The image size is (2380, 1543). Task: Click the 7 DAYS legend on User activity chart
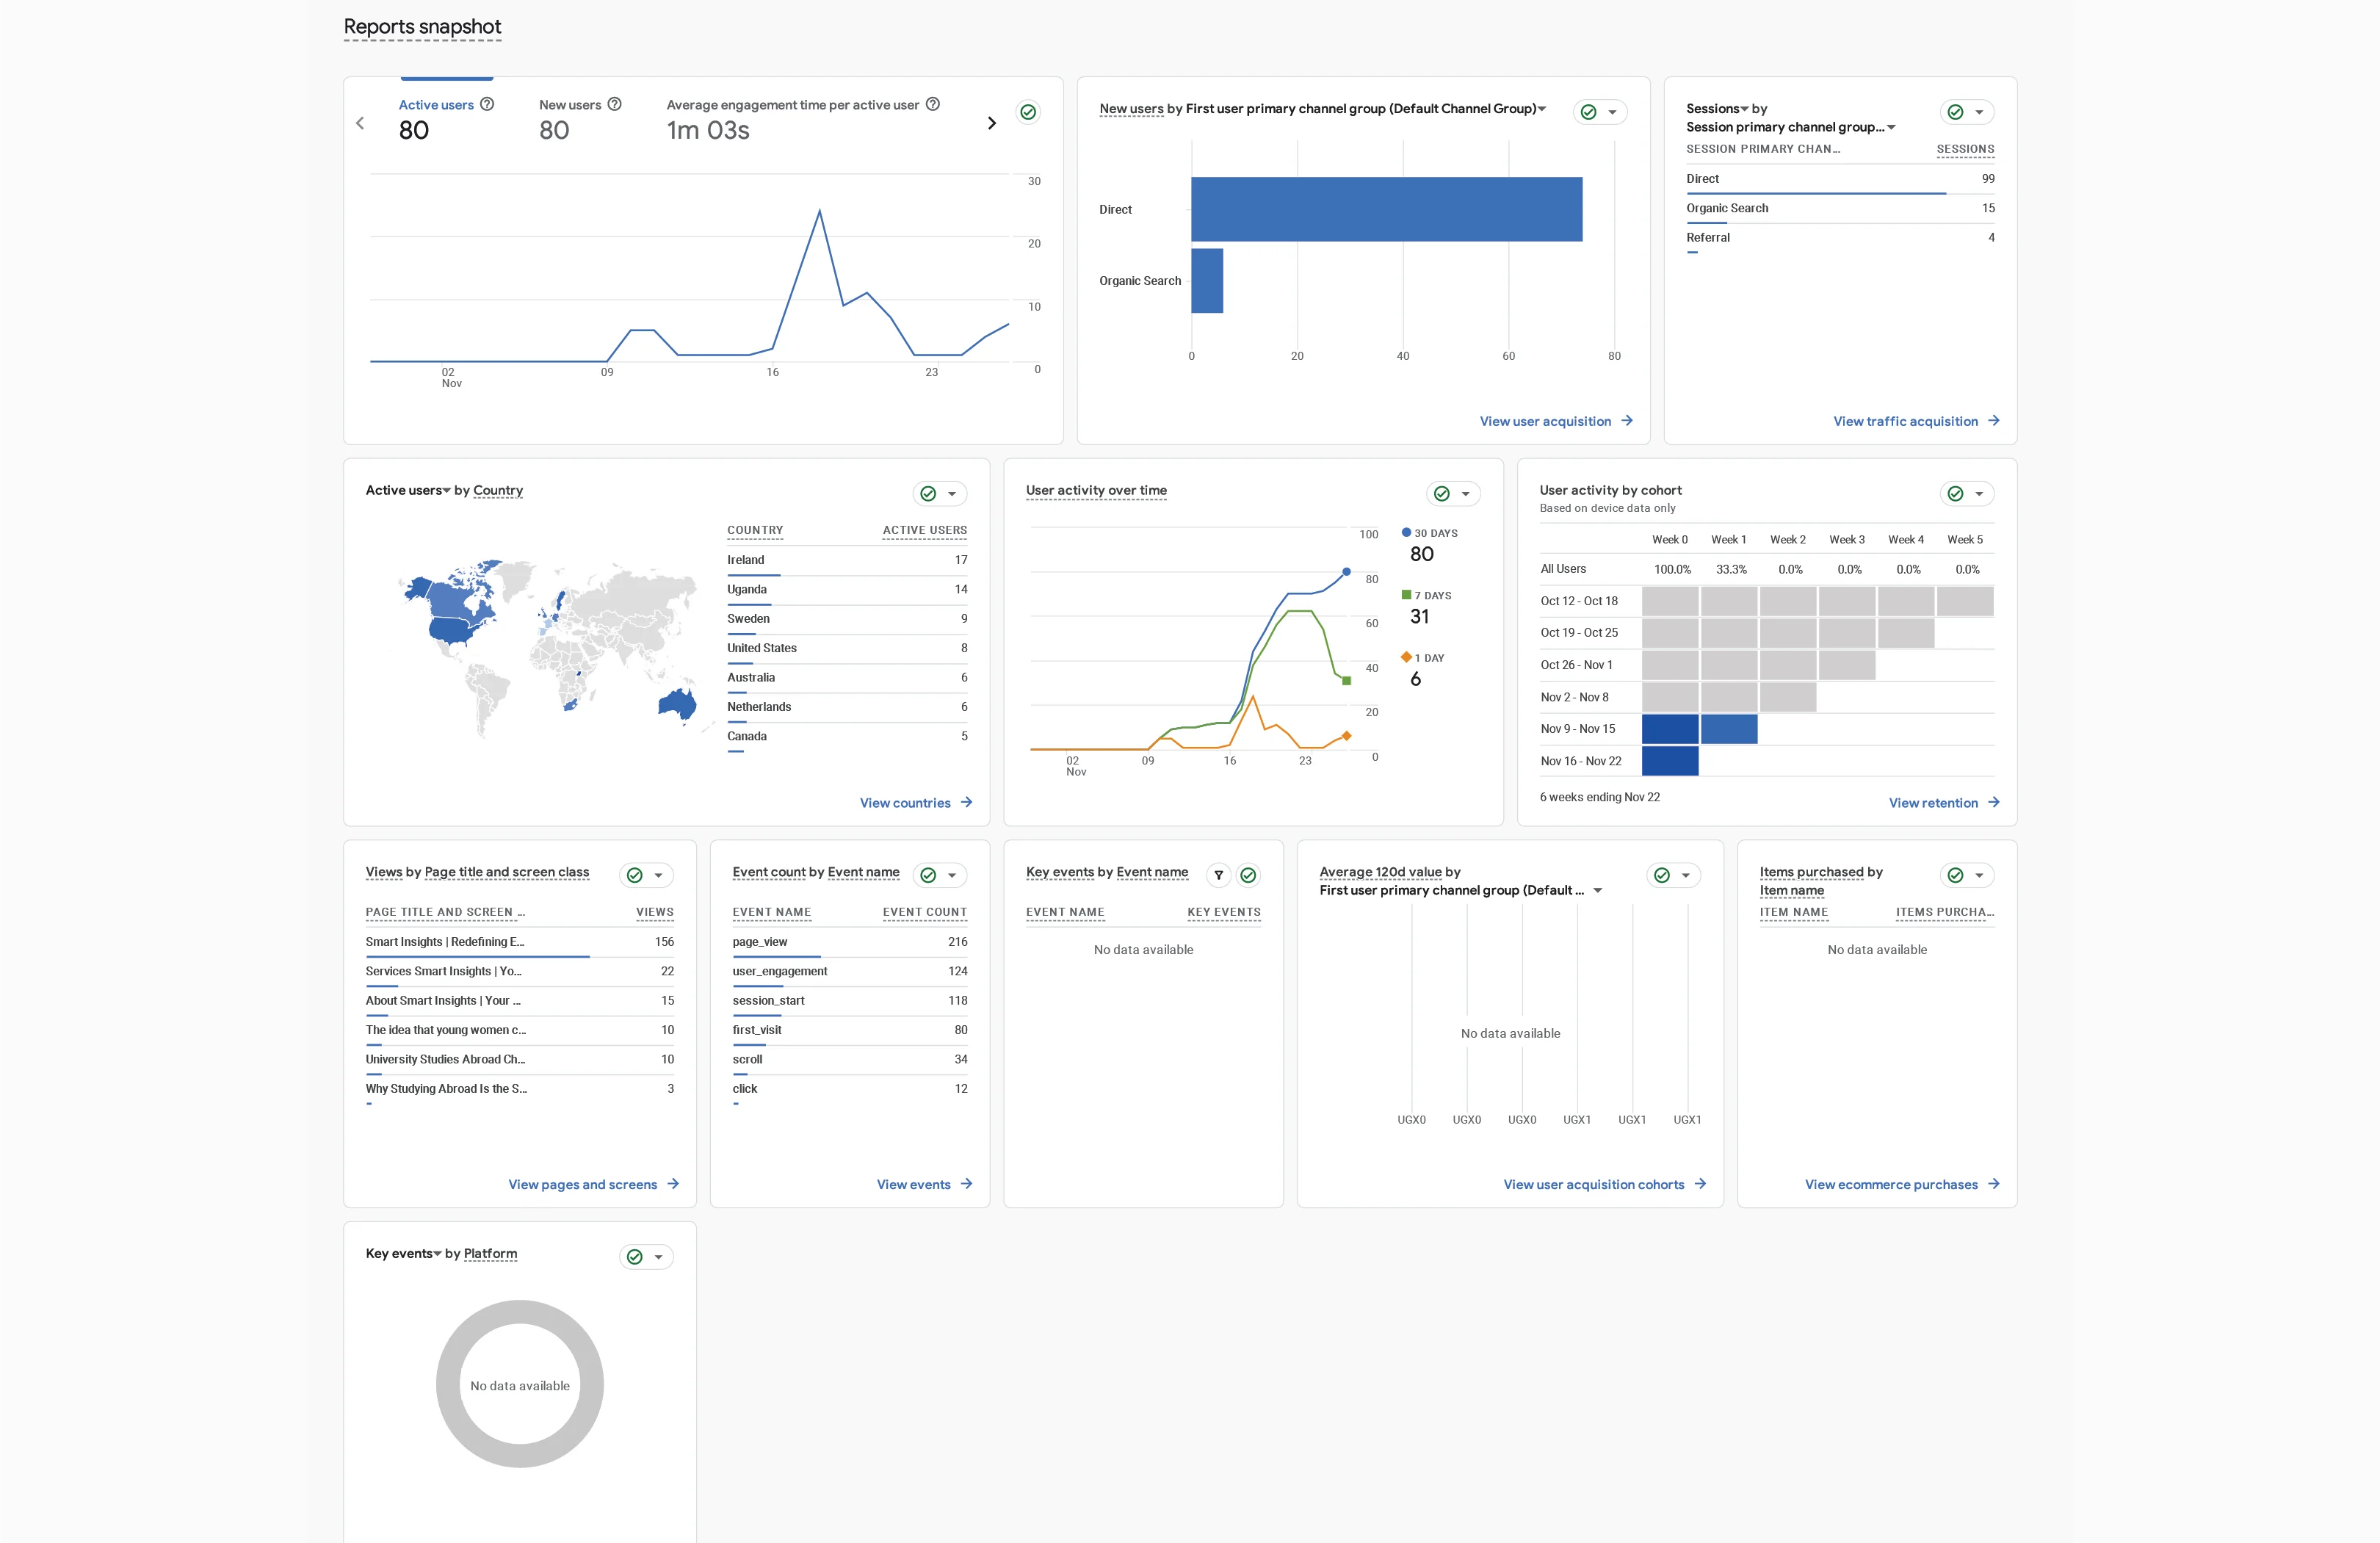1428,595
